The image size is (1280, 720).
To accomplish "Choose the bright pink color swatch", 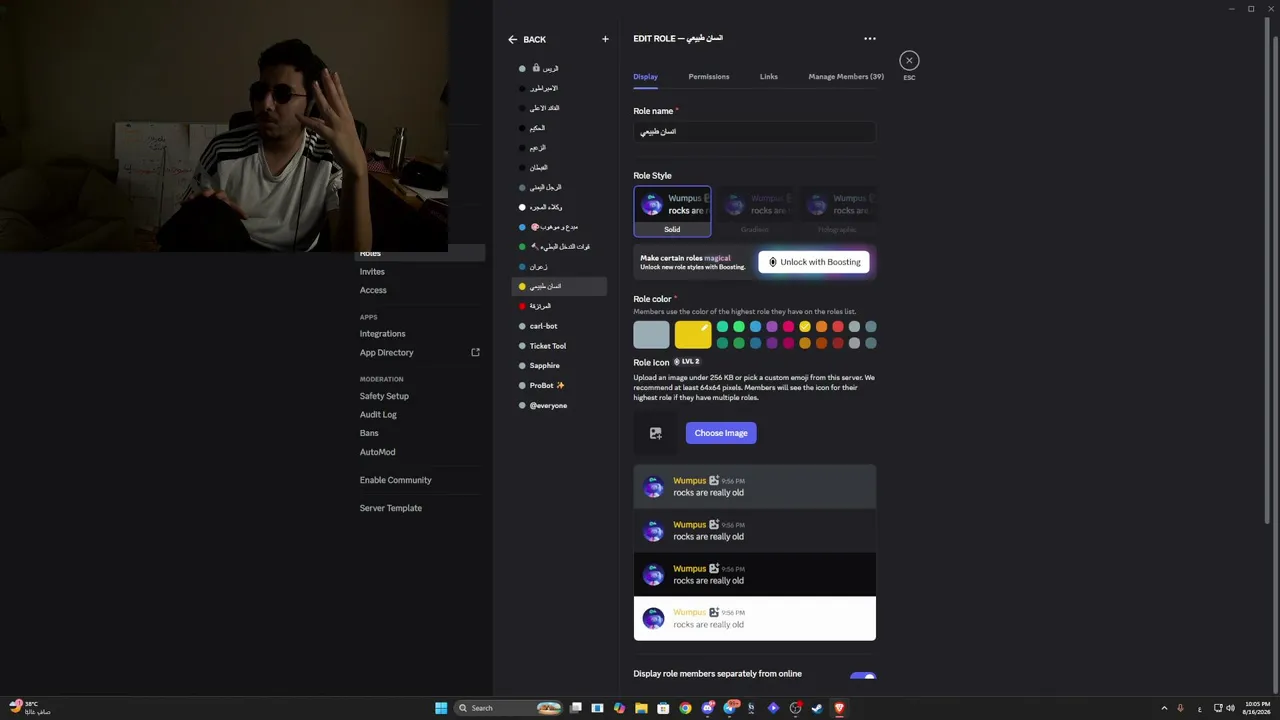I will point(788,327).
